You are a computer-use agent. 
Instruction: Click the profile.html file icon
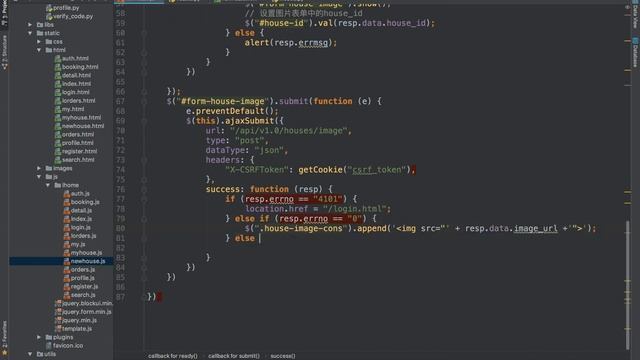(58, 143)
